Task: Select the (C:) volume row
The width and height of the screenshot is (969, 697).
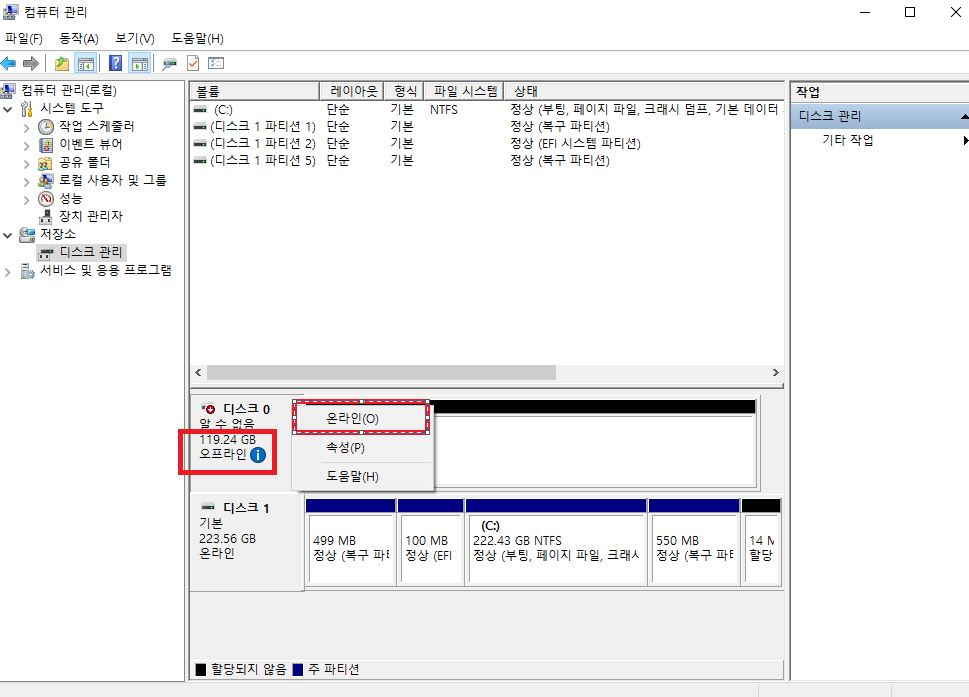Action: click(487, 109)
